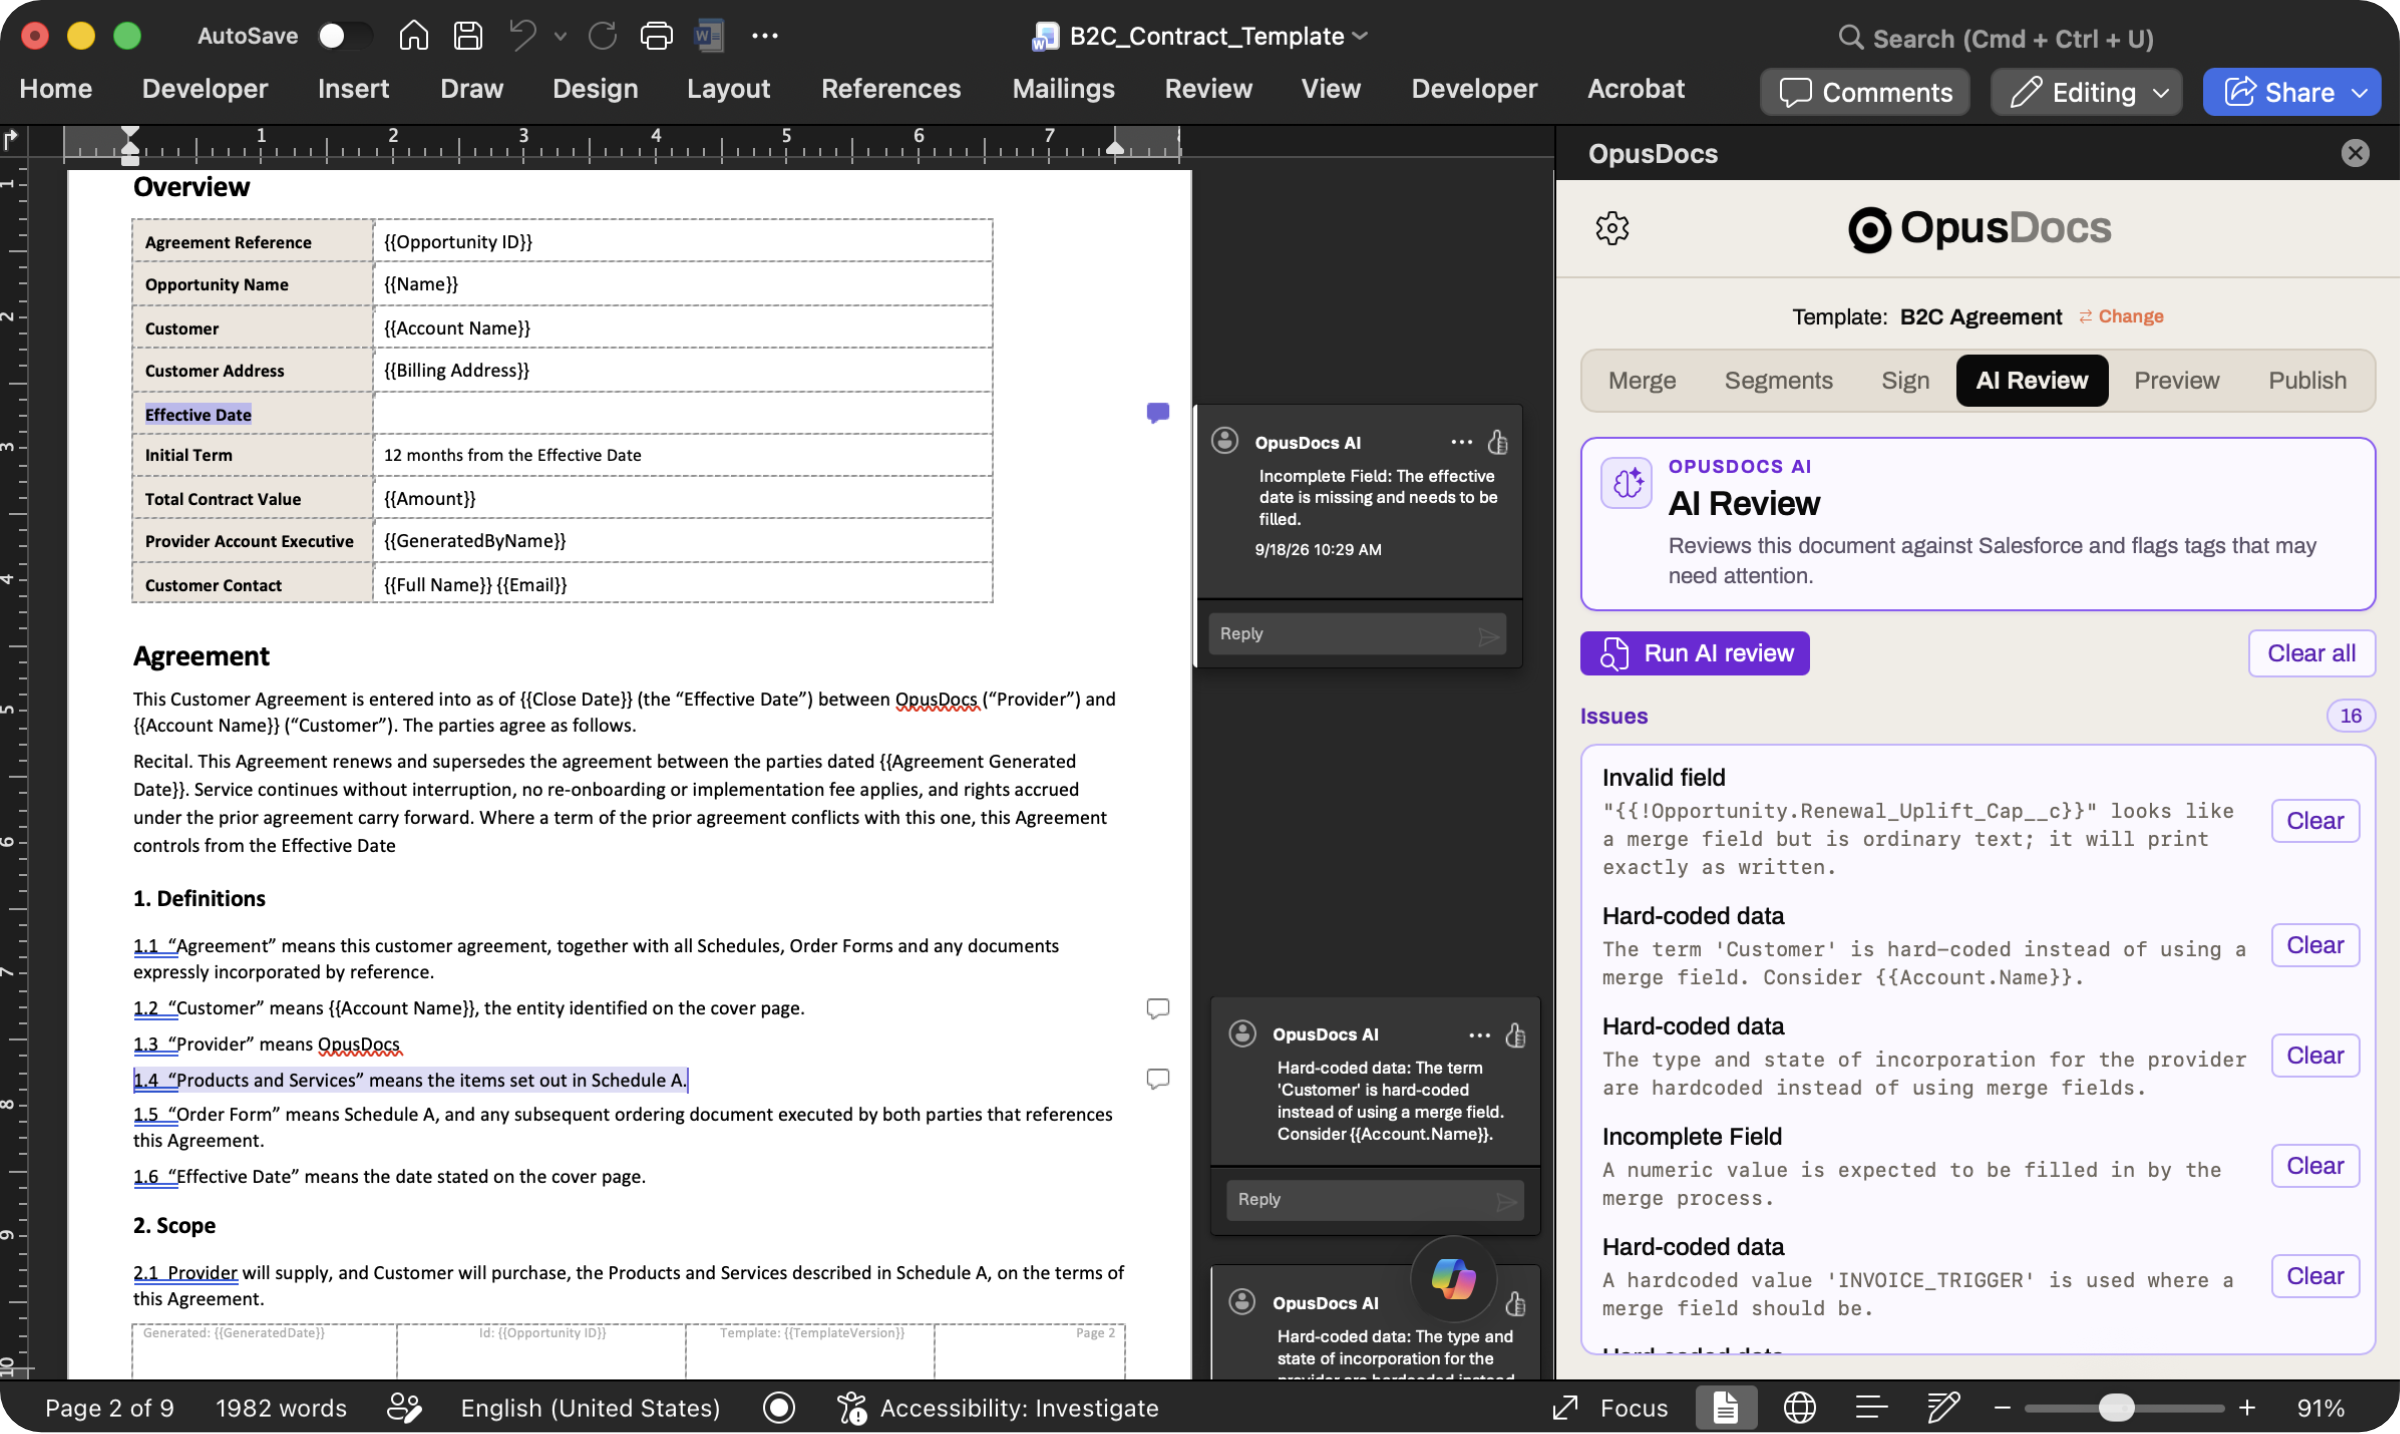This screenshot has height=1434, width=2400.
Task: Clear the 'Invalid field' issue
Action: 2315,821
